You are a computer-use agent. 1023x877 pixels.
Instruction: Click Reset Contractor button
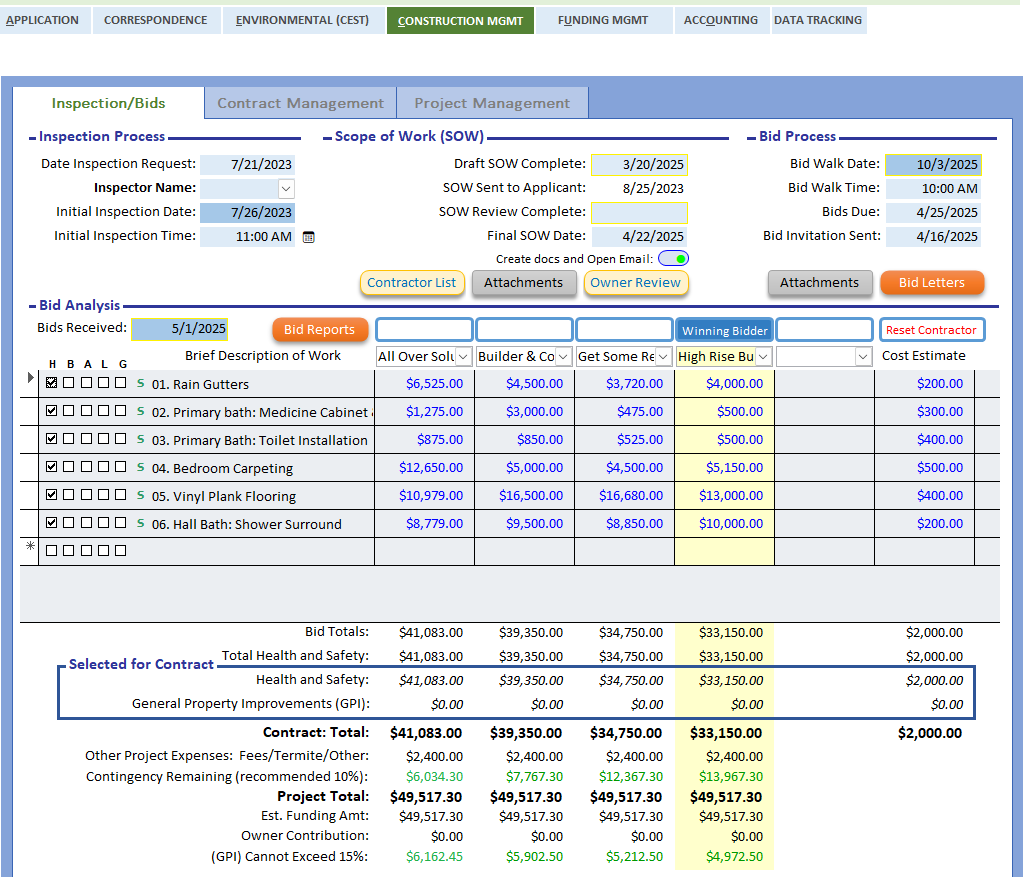932,330
